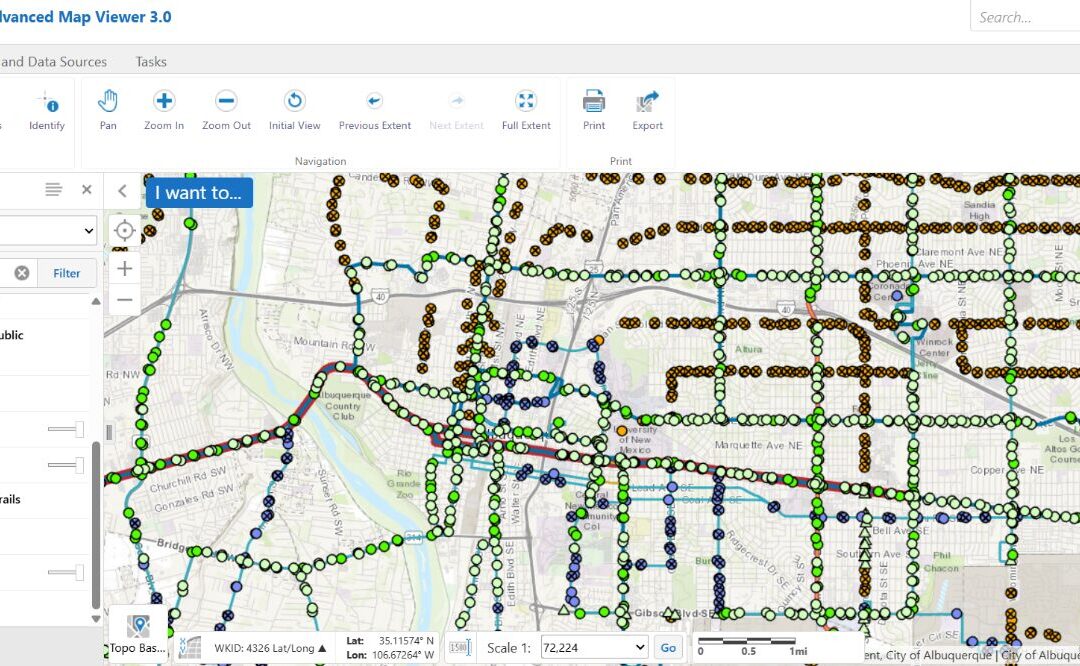Image resolution: width=1080 pixels, height=666 pixels.
Task: Apply the layer Filter
Action: [66, 272]
